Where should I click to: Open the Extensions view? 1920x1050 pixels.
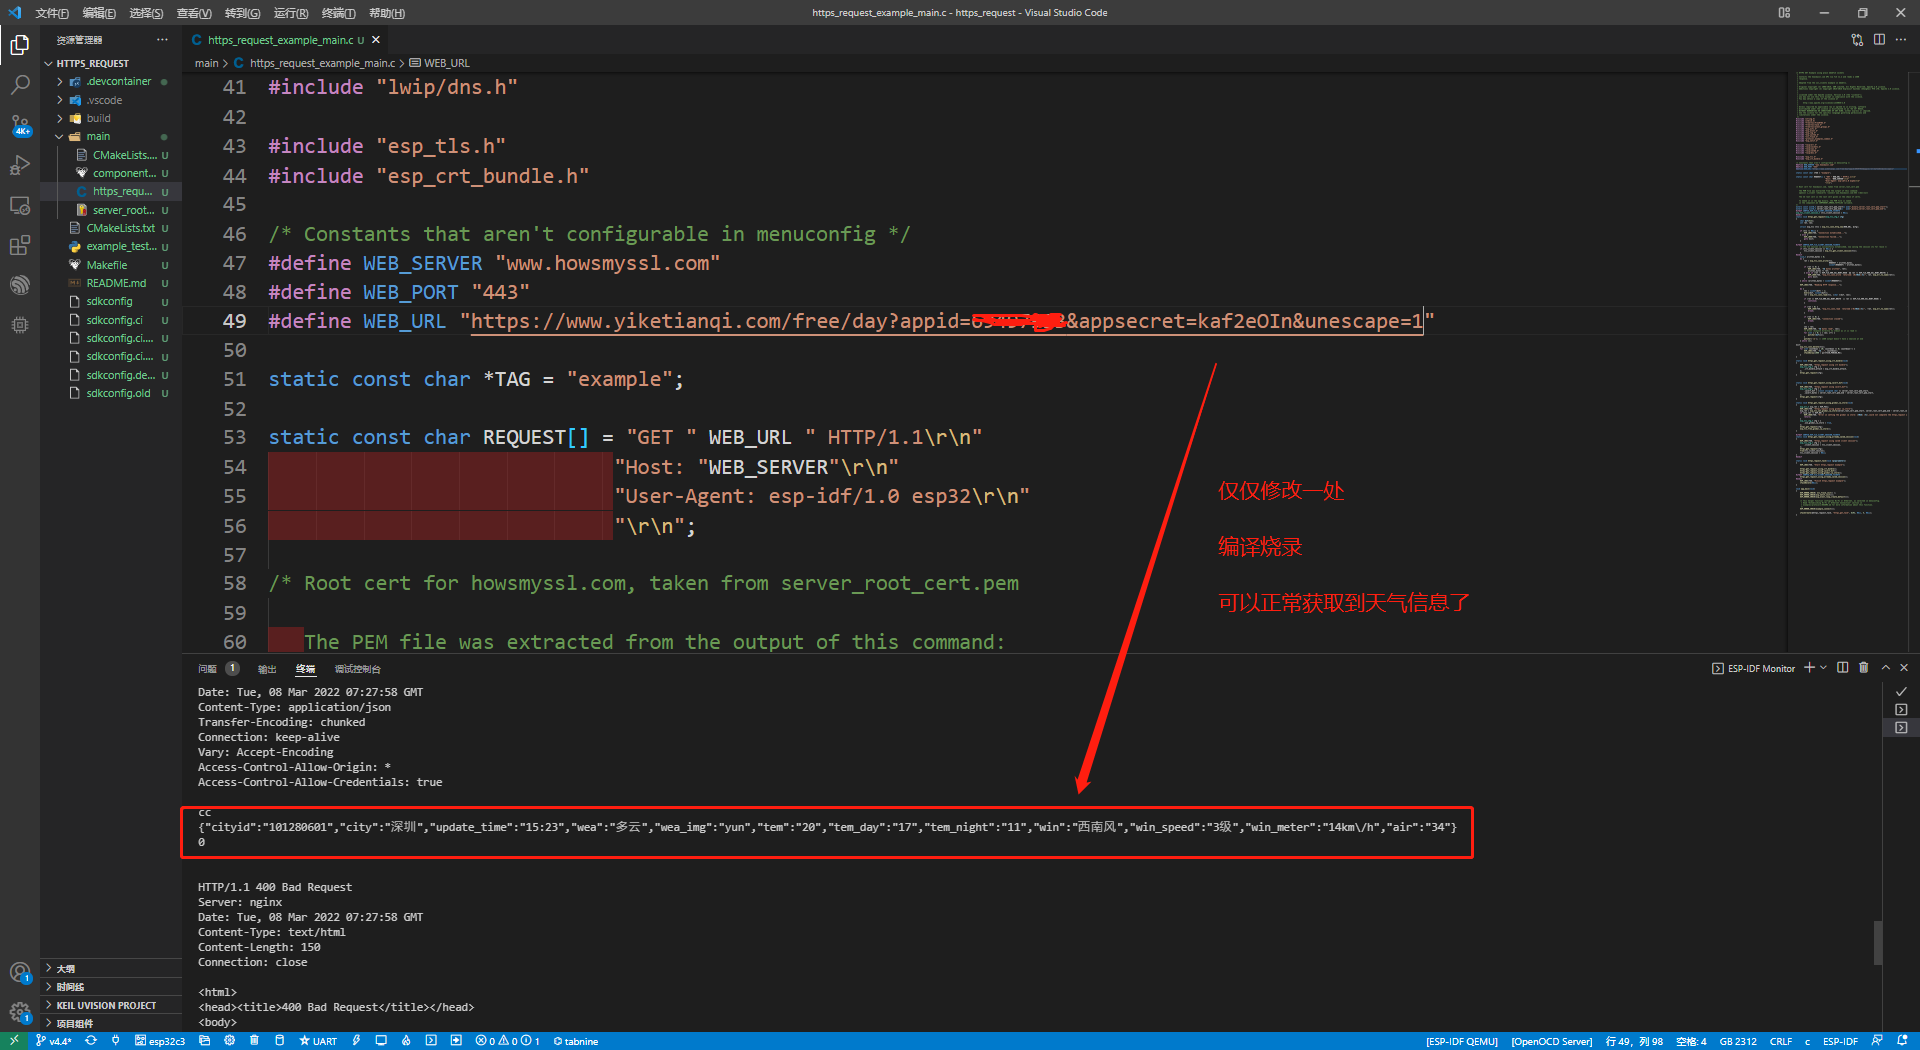(x=19, y=245)
